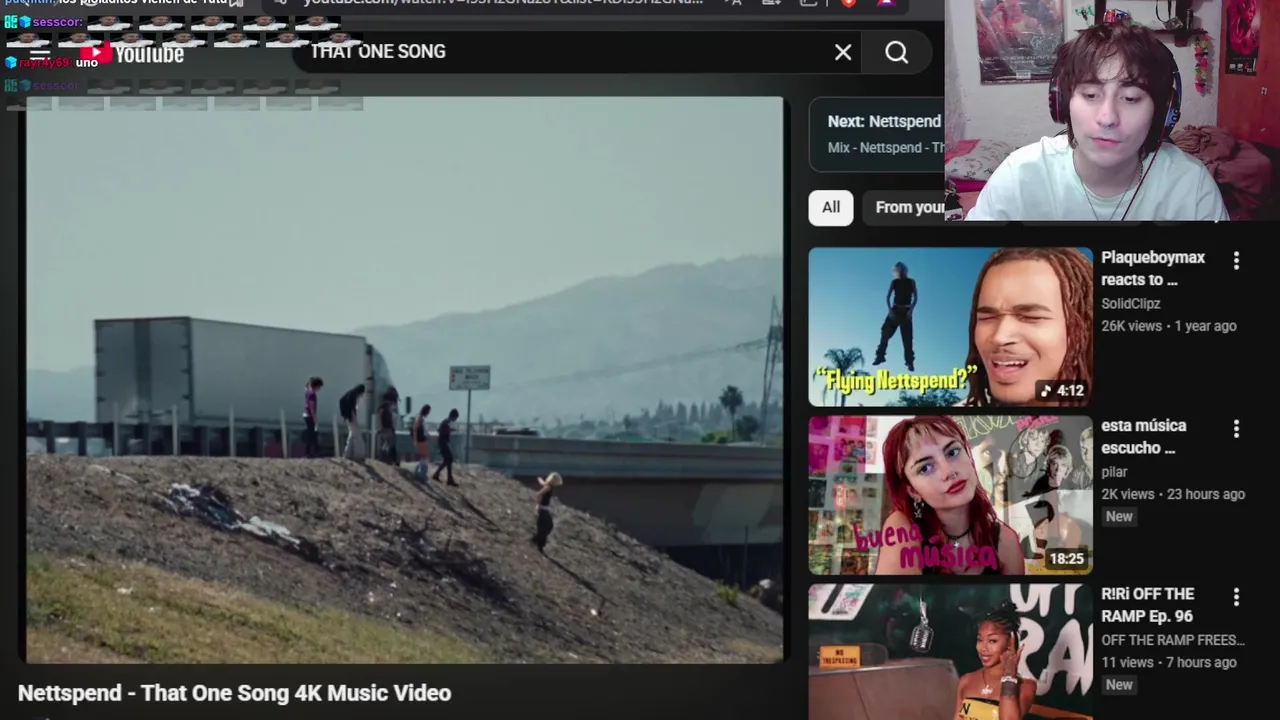Click the Nettspend - That One Song video title
The height and width of the screenshot is (720, 1280).
tap(234, 692)
